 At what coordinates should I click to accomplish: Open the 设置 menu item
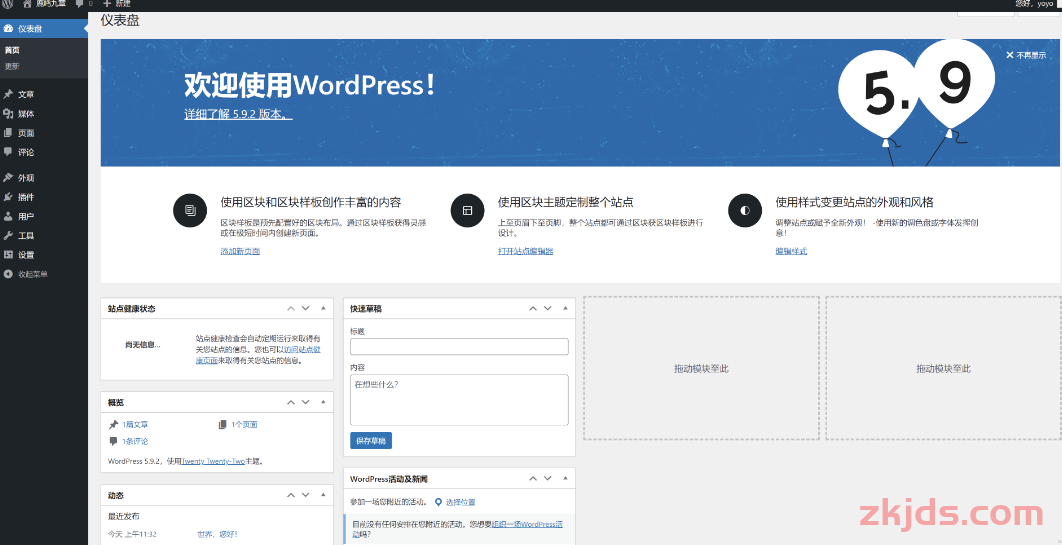coord(44,255)
